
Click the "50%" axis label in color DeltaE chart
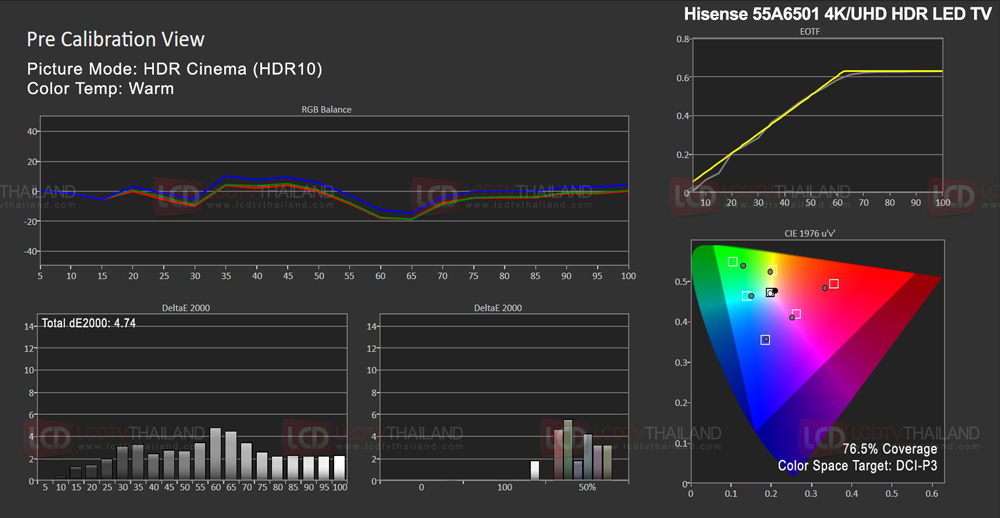coord(587,488)
